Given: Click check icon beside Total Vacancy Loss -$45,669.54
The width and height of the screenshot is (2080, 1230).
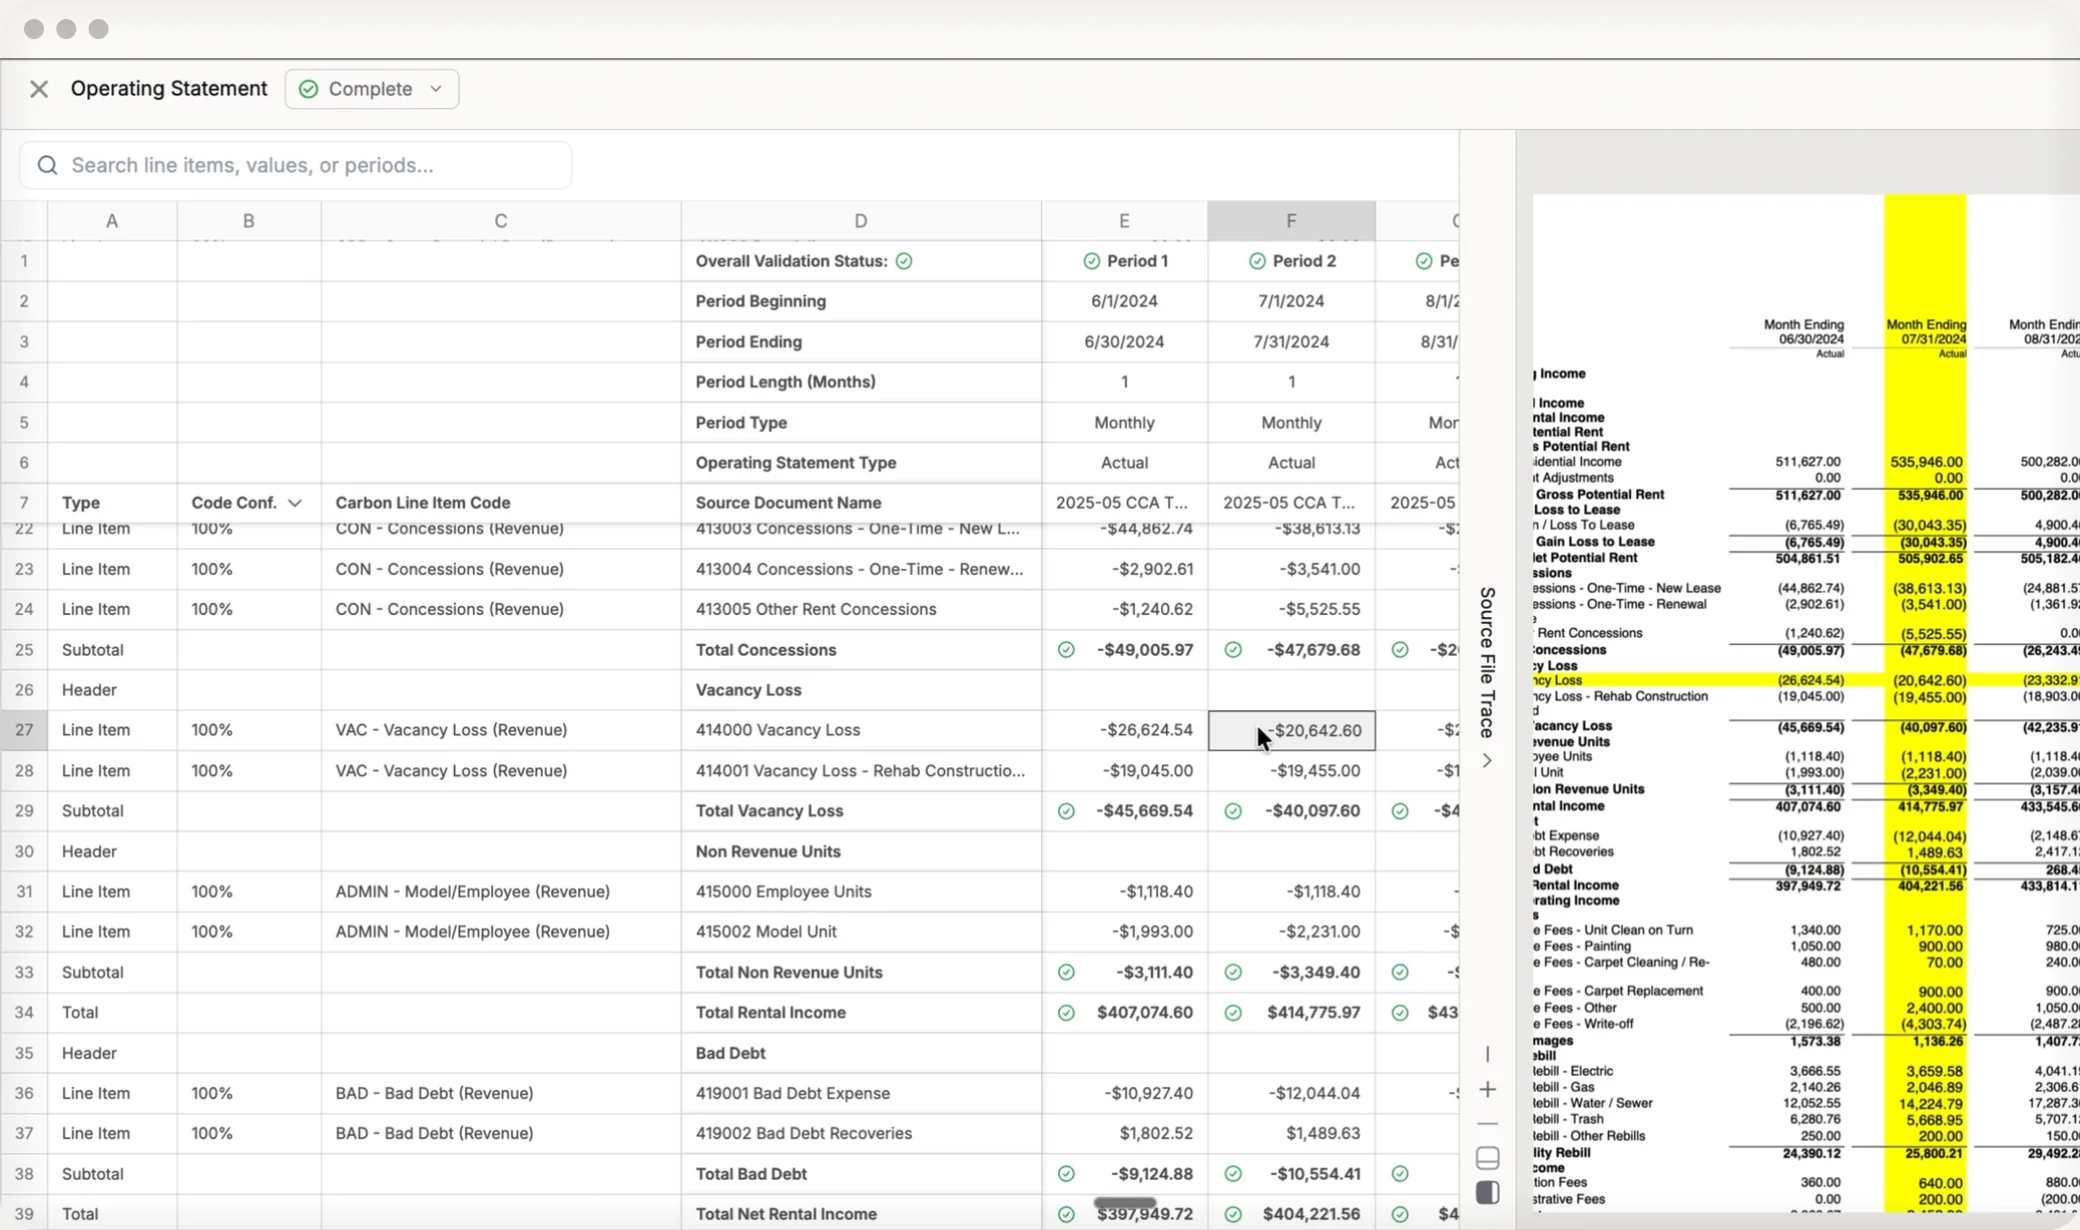Looking at the screenshot, I should pos(1066,811).
